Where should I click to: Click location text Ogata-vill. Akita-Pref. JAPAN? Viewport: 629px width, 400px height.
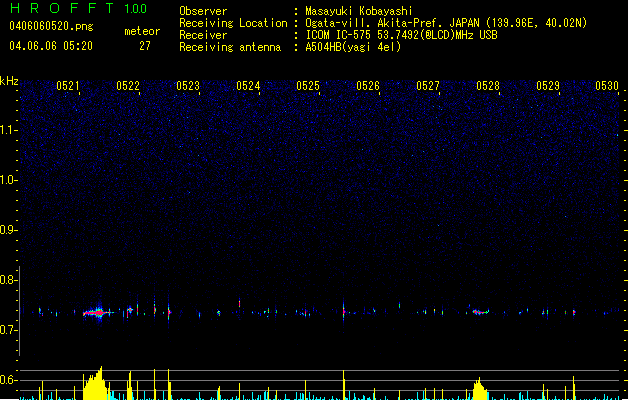point(392,23)
